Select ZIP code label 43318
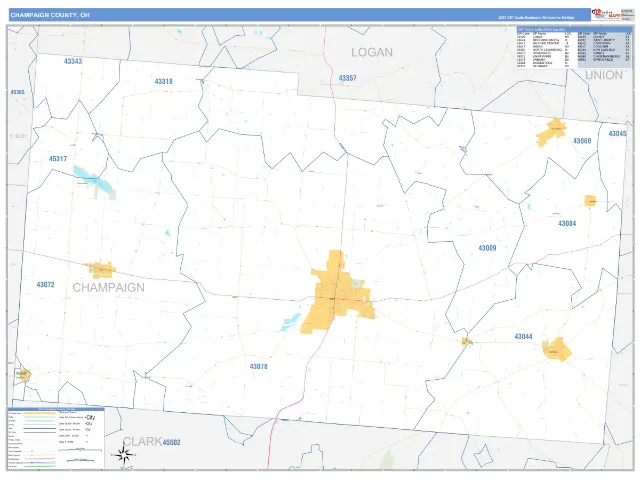640x480 pixels. 163,81
